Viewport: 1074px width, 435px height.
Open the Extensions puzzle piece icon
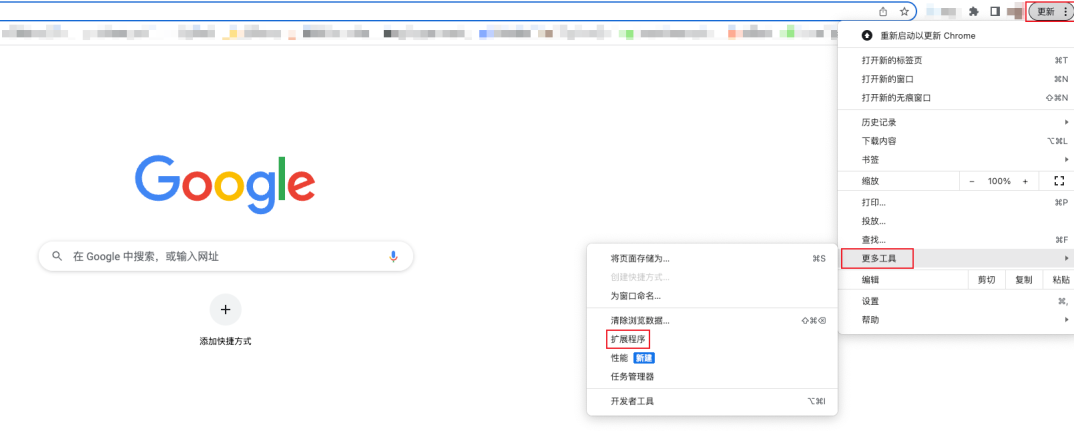pyautogui.click(x=972, y=12)
